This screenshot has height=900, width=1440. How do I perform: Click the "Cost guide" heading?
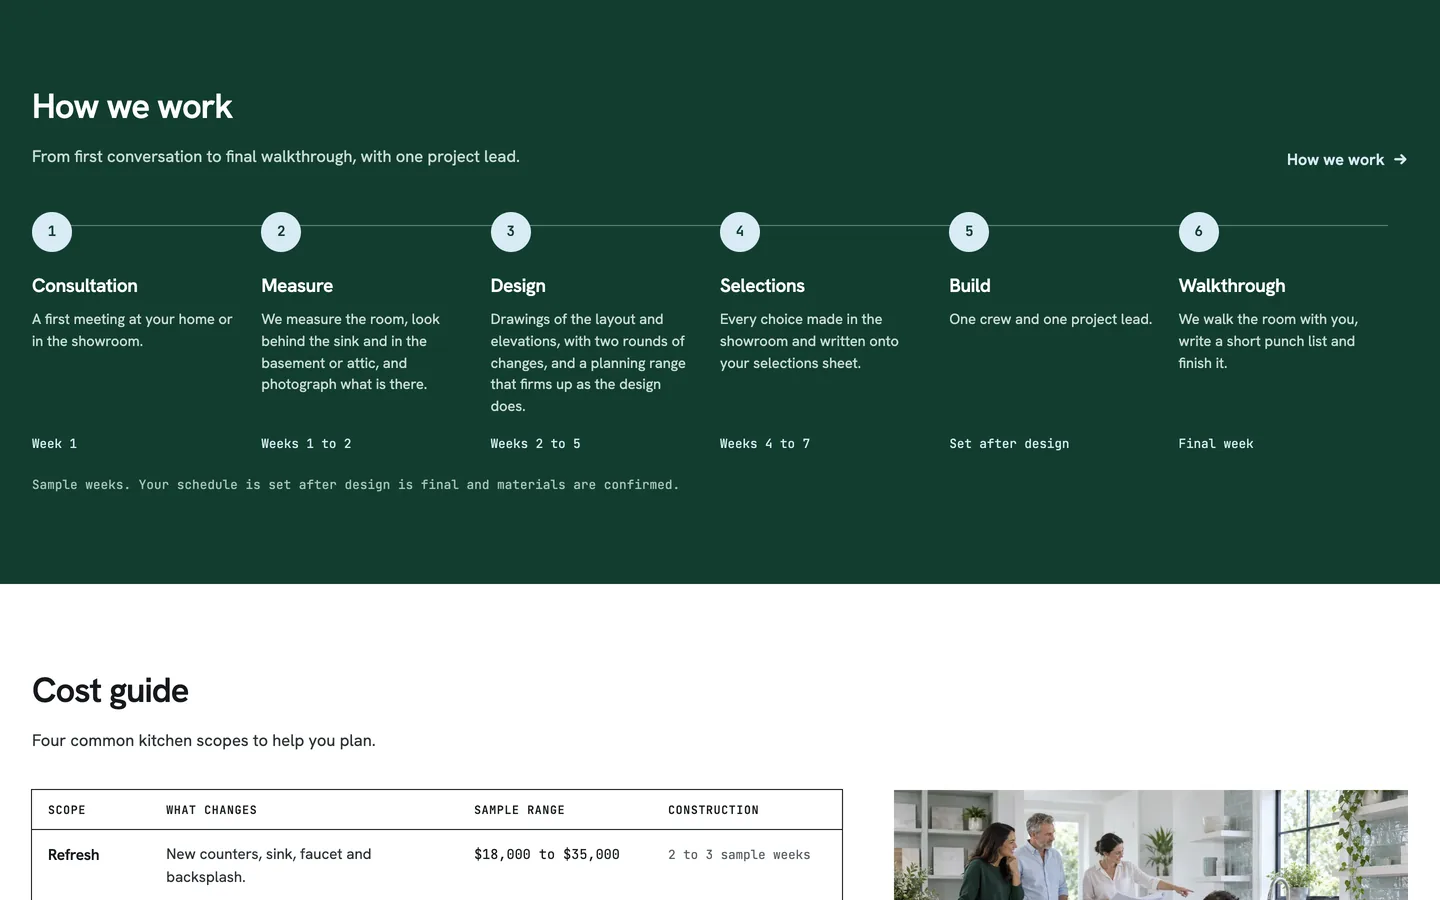pos(110,691)
